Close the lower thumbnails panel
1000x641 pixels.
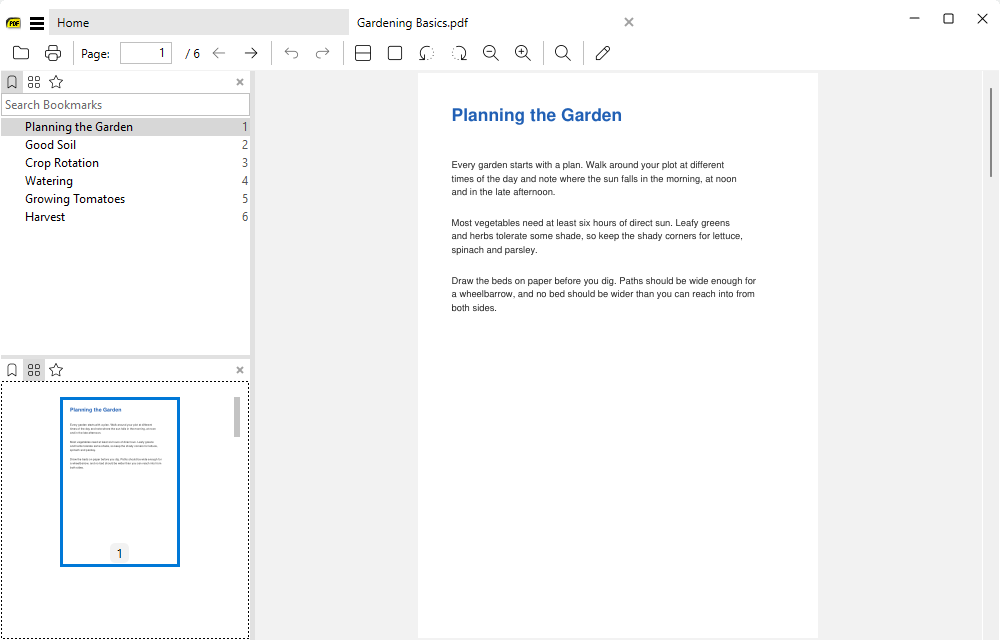point(240,370)
